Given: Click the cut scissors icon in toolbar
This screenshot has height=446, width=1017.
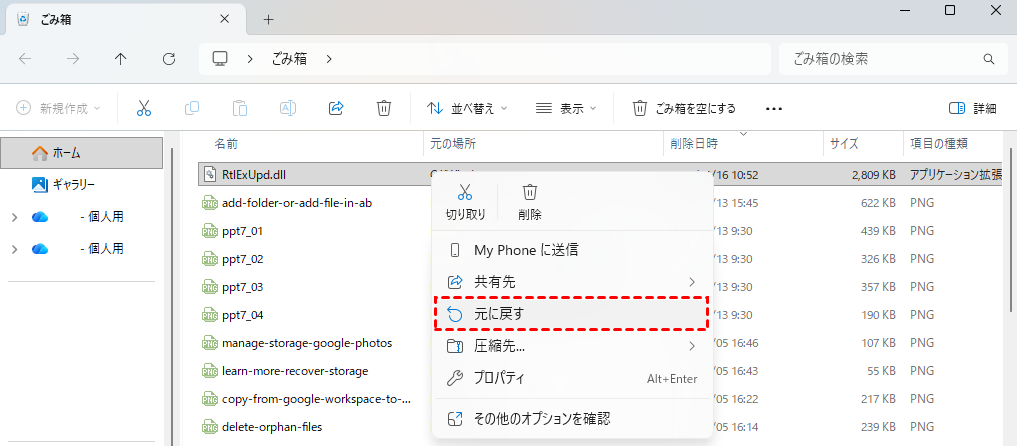Looking at the screenshot, I should (x=144, y=108).
